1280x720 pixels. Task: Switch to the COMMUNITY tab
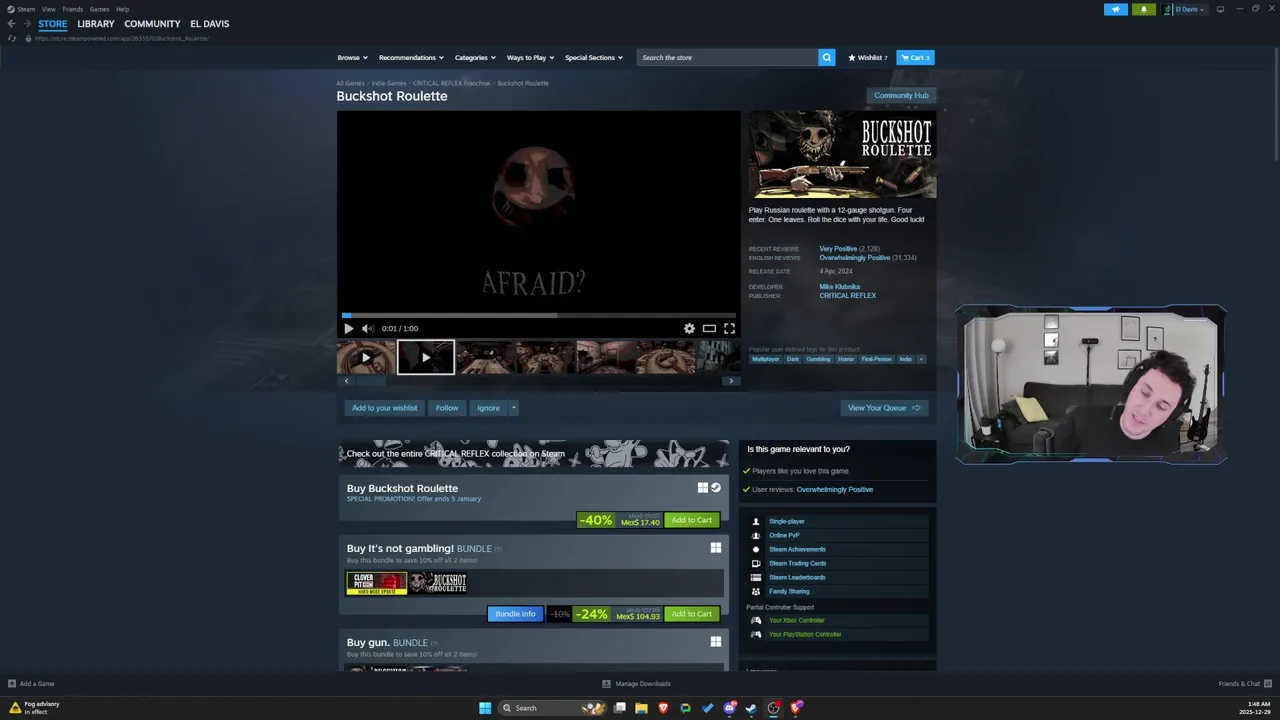[152, 24]
